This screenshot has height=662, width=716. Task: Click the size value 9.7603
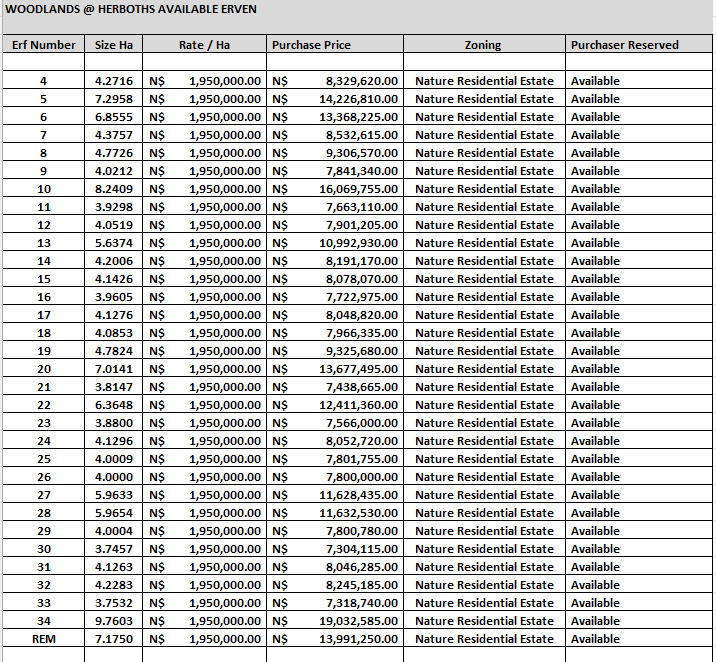click(113, 621)
